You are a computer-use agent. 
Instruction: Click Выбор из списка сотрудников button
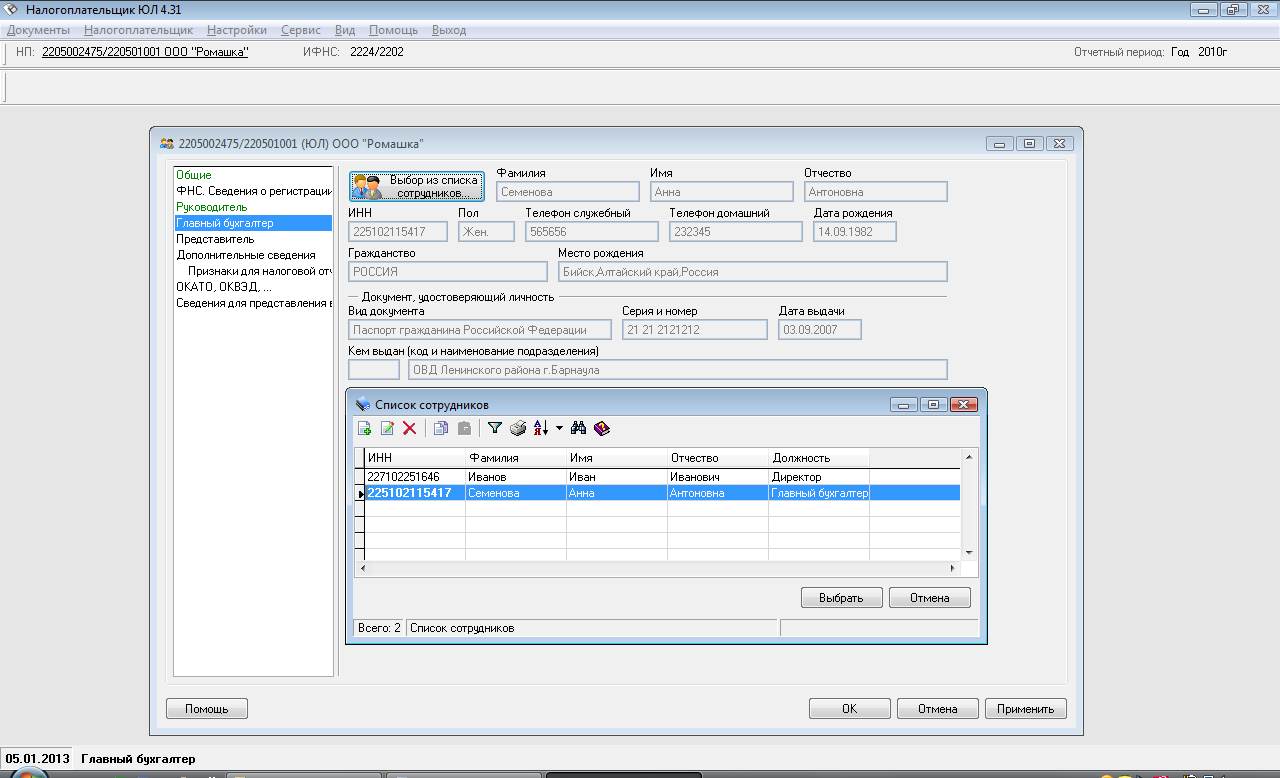tap(416, 186)
